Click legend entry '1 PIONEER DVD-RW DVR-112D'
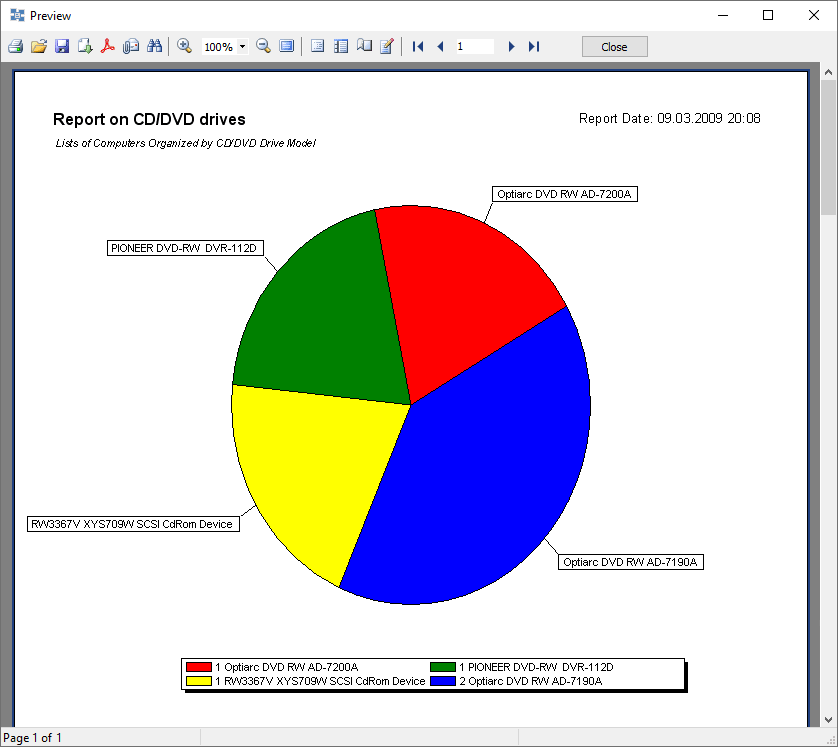The height and width of the screenshot is (747, 838). (536, 667)
